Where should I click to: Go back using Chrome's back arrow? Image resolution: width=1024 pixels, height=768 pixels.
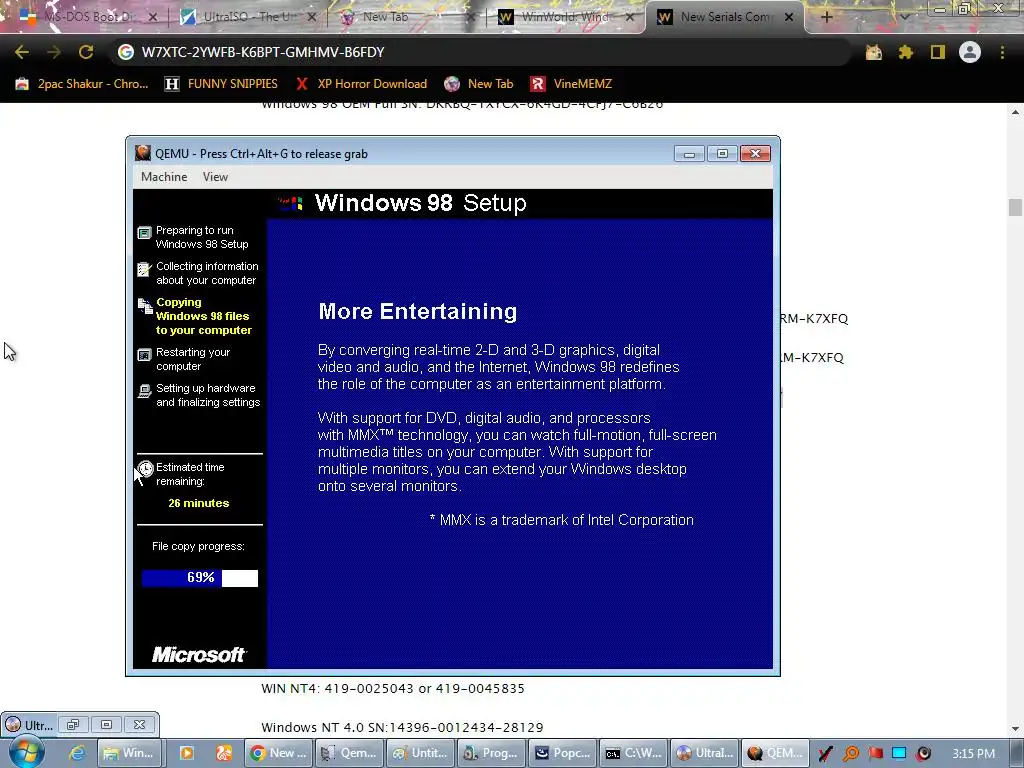point(22,52)
